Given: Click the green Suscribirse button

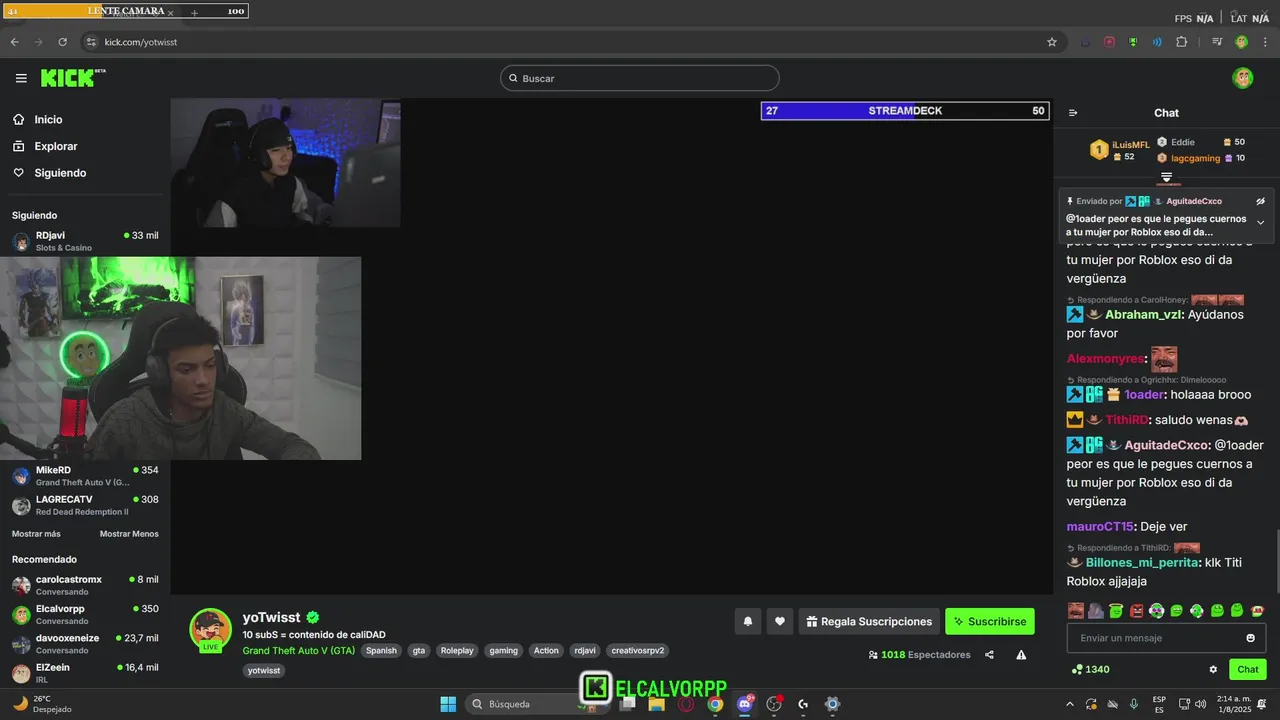Looking at the screenshot, I should pyautogui.click(x=990, y=621).
